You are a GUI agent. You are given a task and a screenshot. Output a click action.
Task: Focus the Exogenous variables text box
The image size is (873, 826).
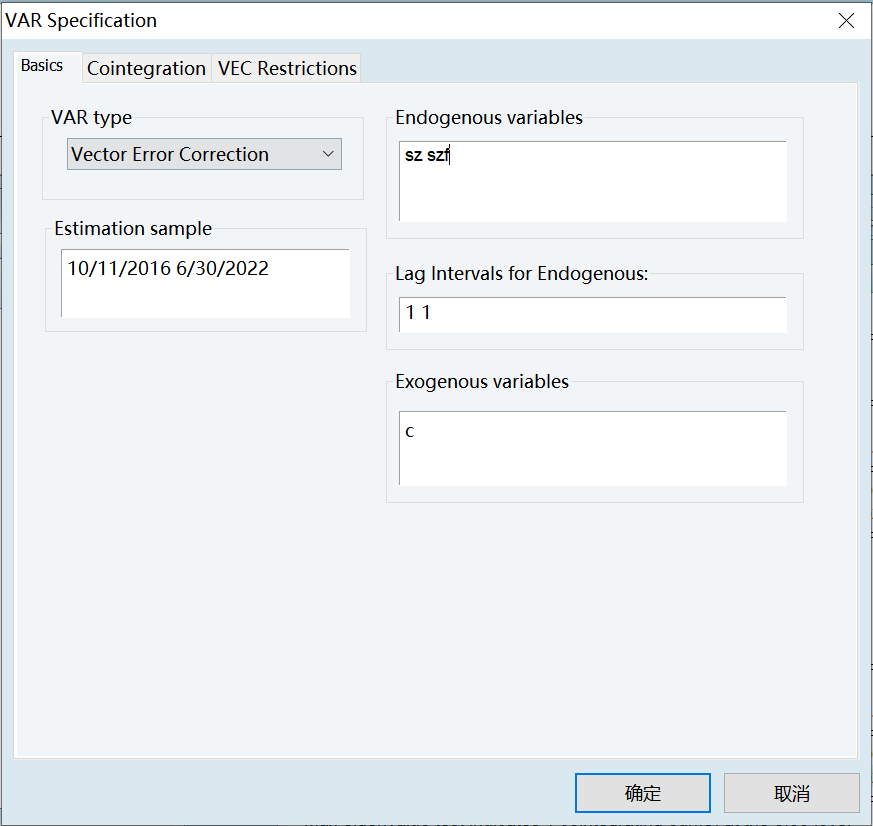[x=593, y=448]
